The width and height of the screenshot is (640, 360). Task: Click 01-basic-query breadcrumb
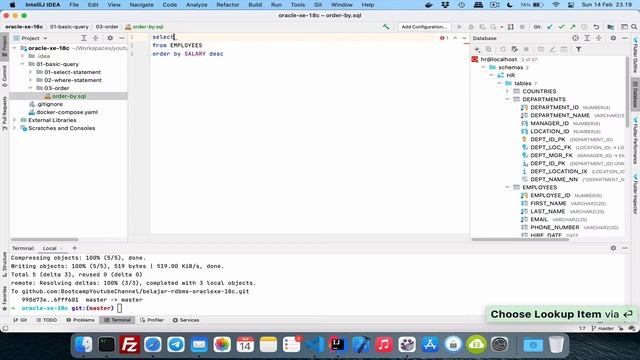(69, 27)
